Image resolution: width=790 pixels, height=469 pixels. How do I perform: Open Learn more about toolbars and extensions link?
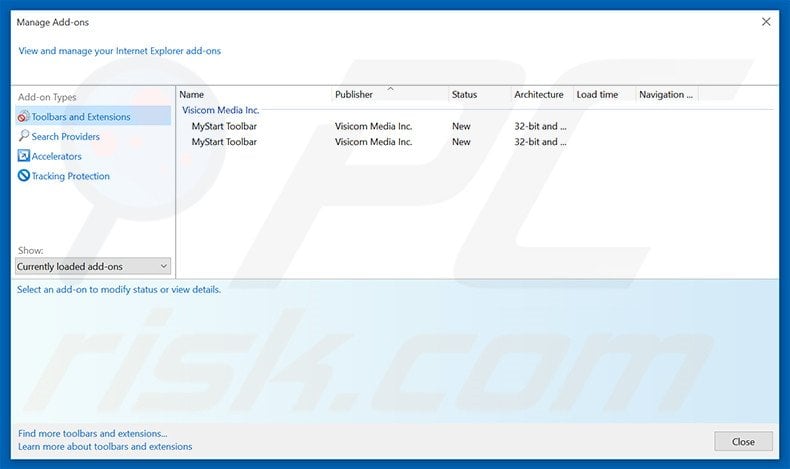pyautogui.click(x=105, y=446)
